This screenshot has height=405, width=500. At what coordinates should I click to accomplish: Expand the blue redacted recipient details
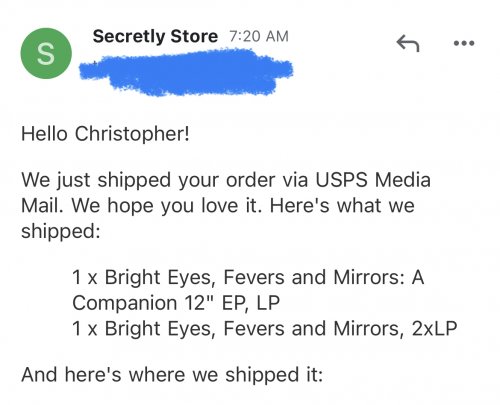pos(186,72)
